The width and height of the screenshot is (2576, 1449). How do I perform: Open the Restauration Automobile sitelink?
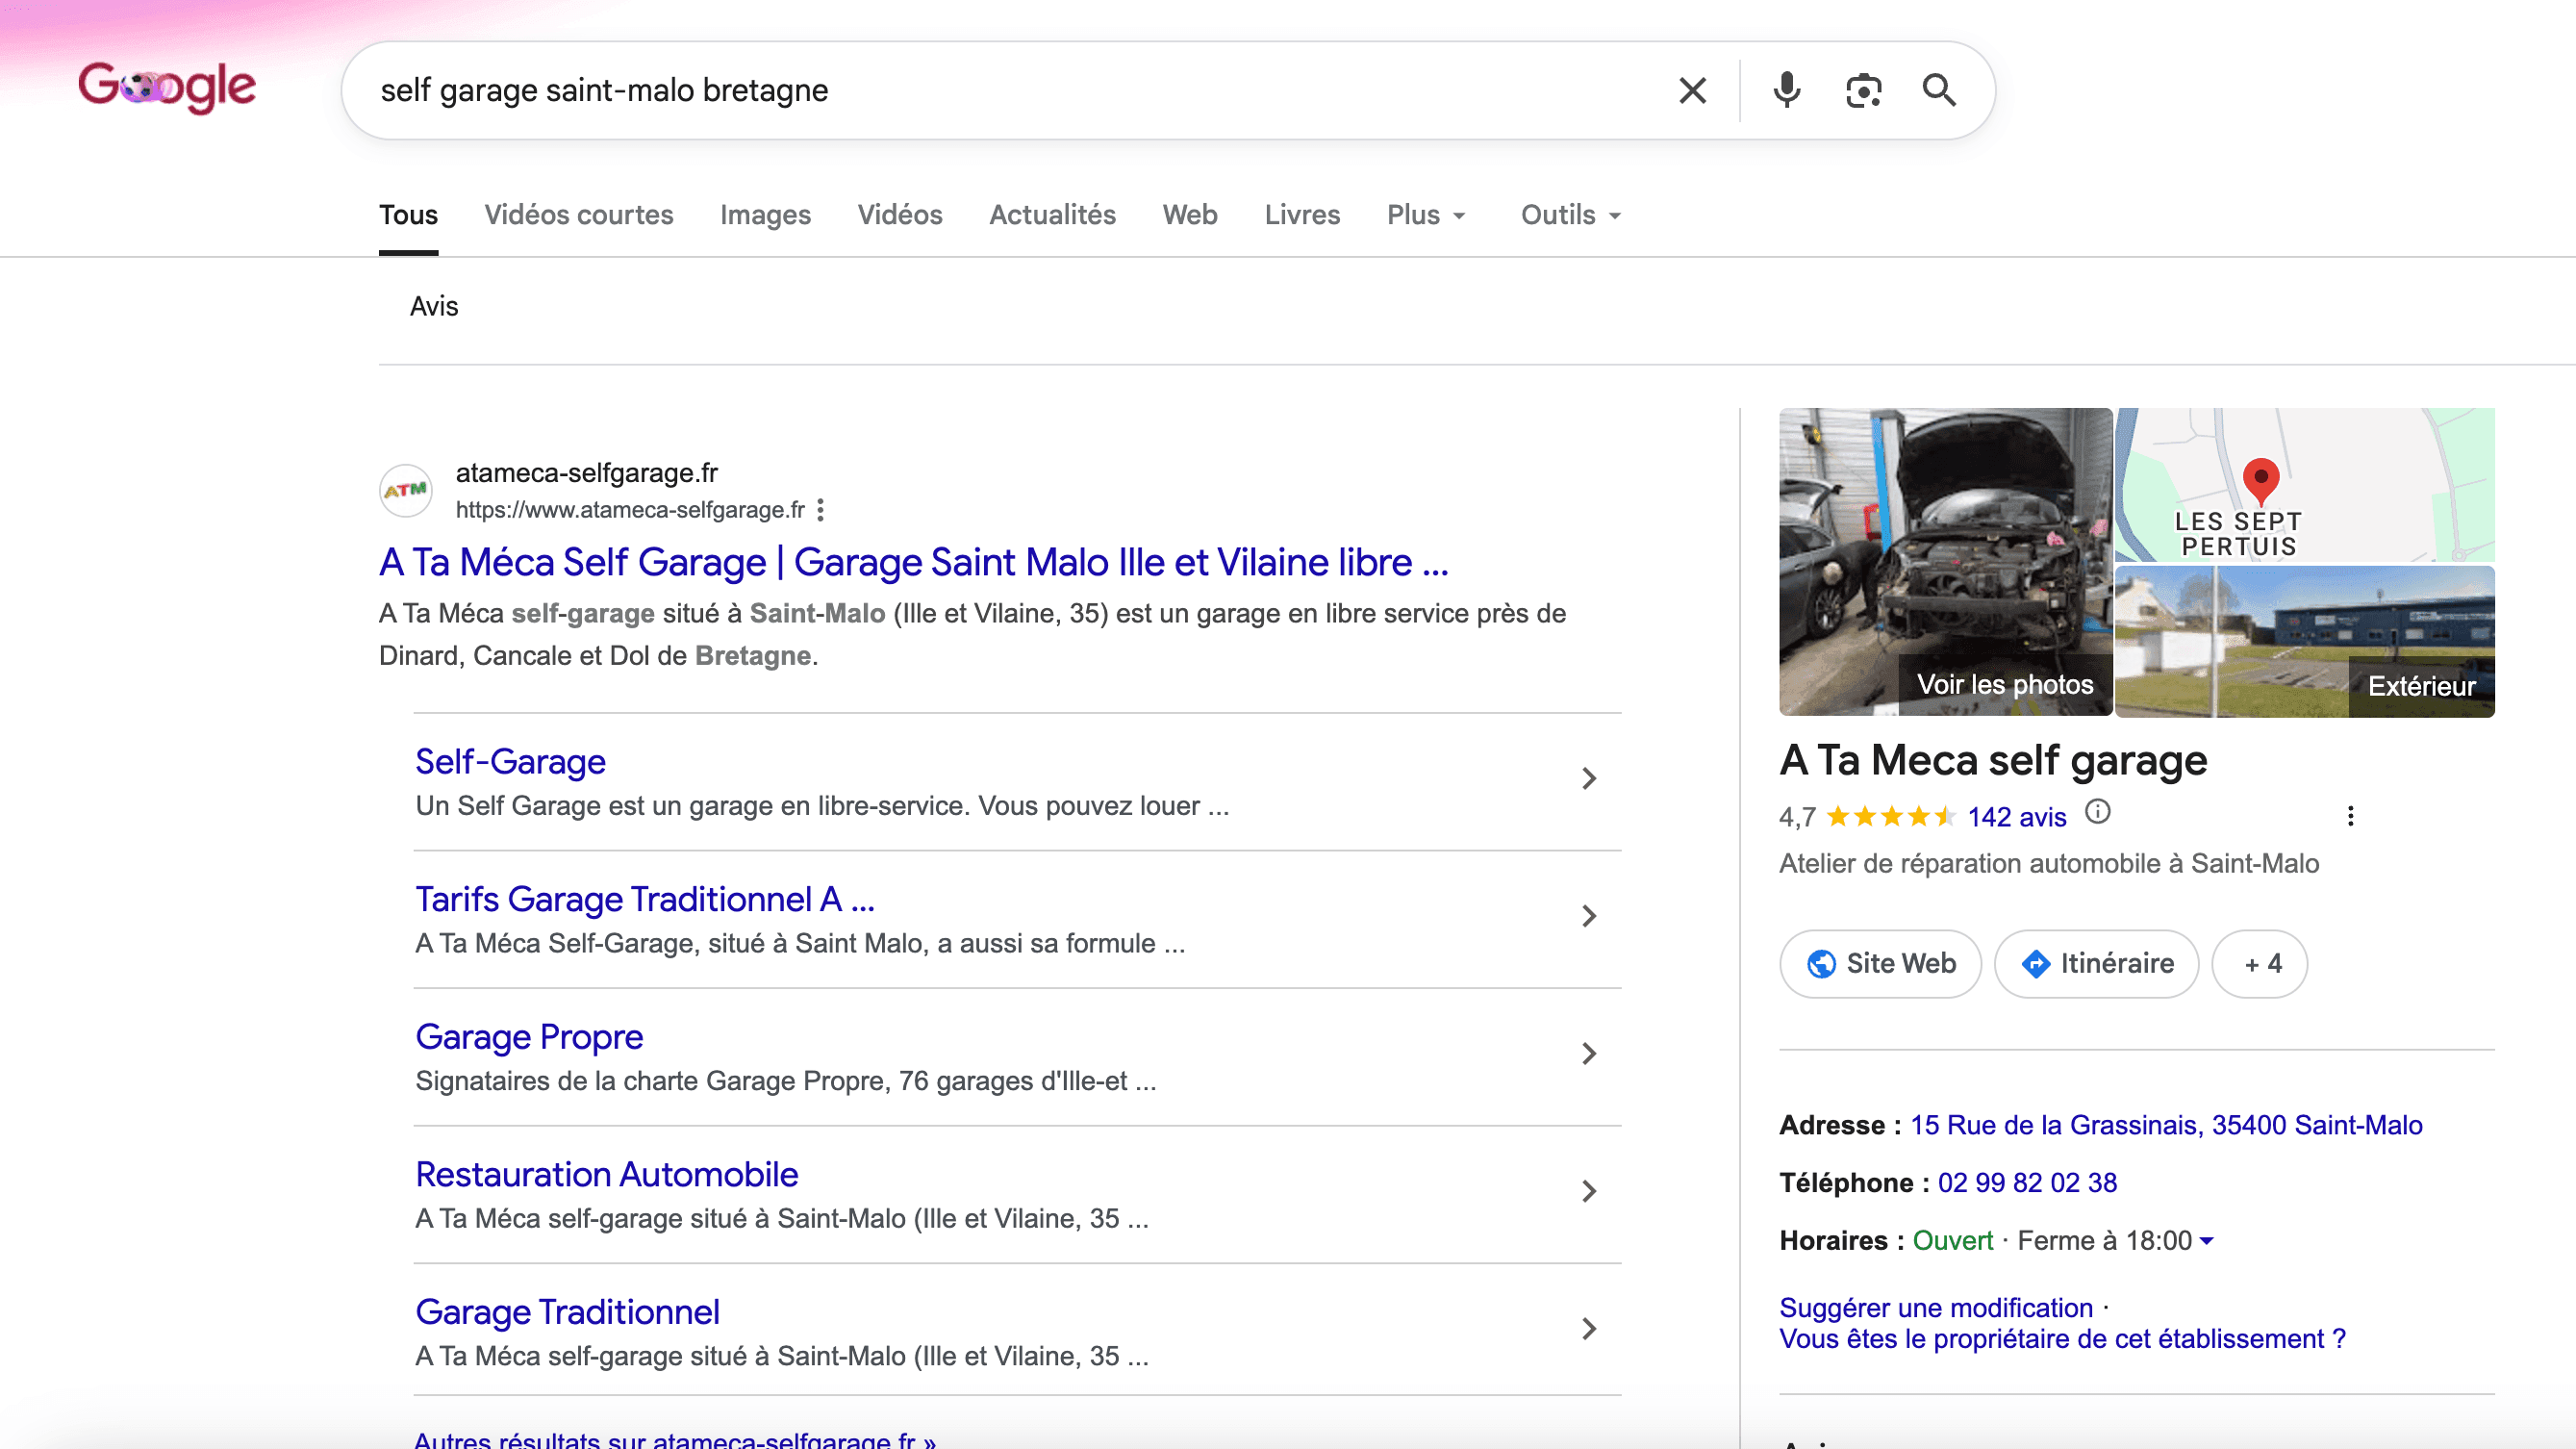pyautogui.click(x=606, y=1175)
